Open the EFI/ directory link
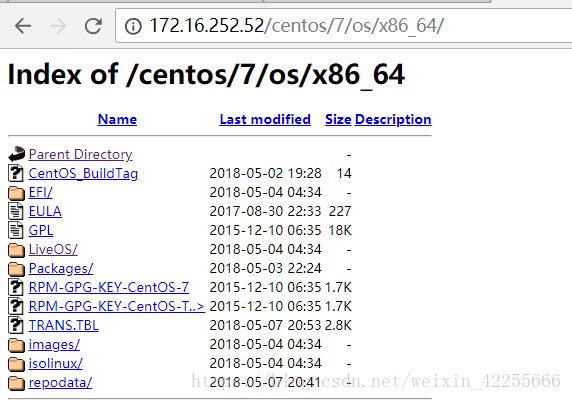 (40, 192)
